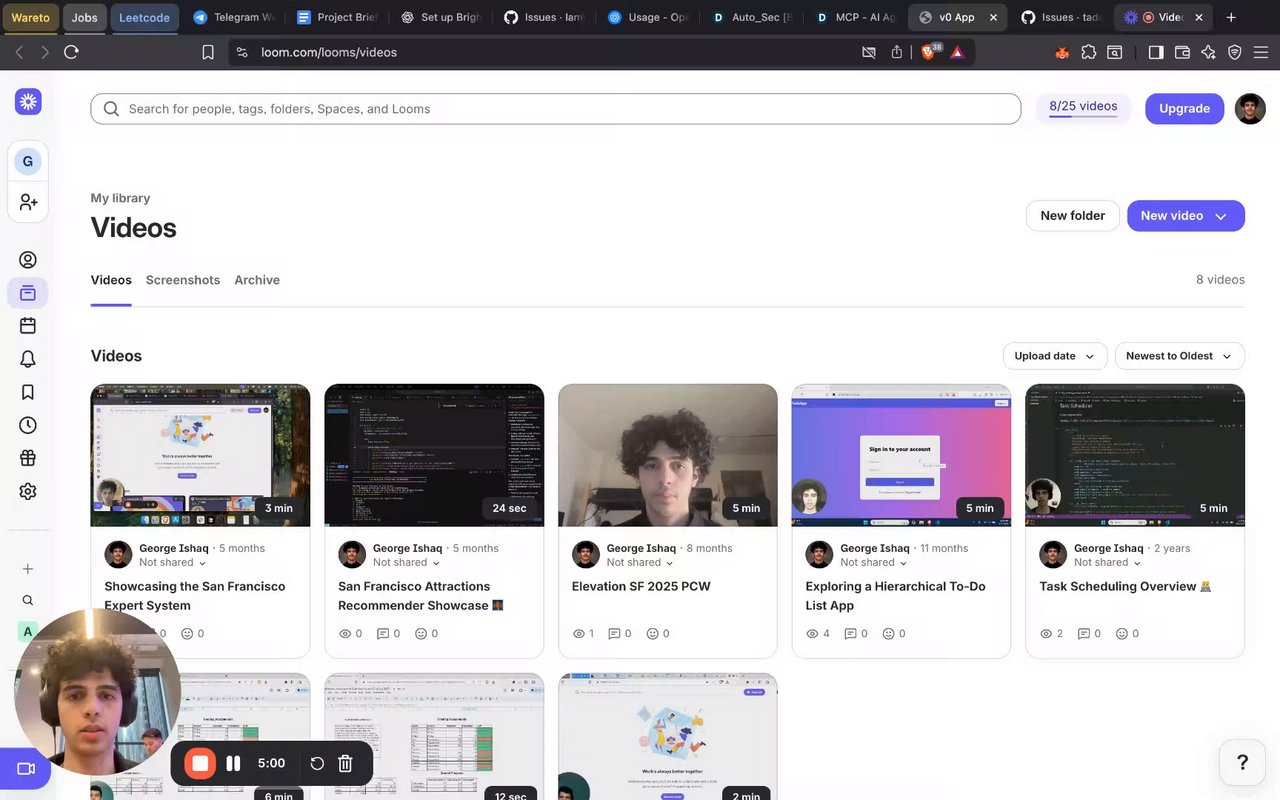Toggle the browser sidebar panel icon
This screenshot has width=1280, height=800.
1156,52
